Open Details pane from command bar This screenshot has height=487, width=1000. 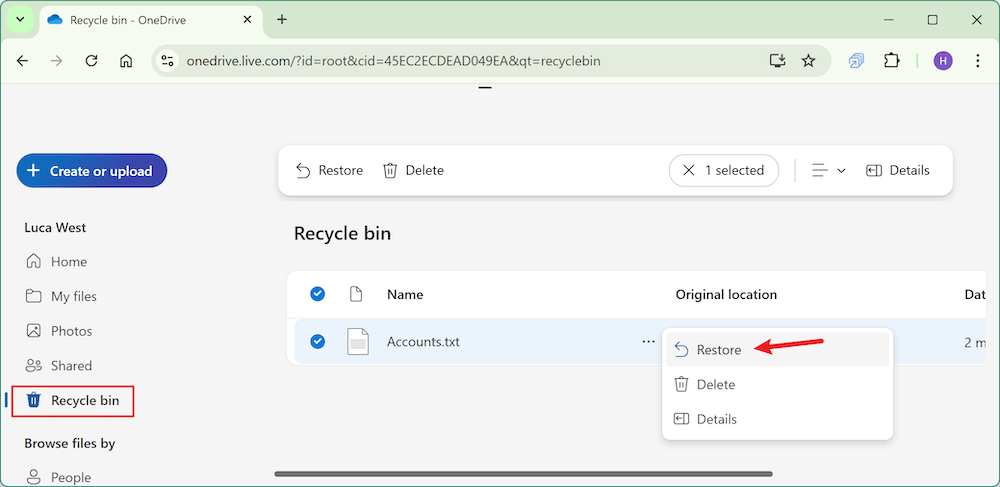click(x=898, y=170)
